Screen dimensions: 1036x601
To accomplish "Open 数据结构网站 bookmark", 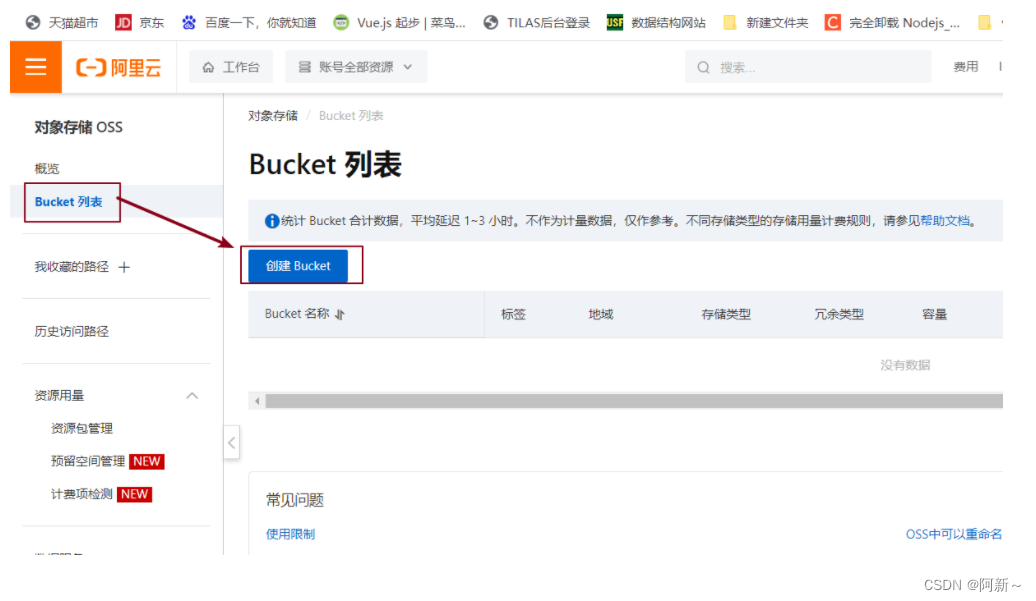I will (656, 22).
